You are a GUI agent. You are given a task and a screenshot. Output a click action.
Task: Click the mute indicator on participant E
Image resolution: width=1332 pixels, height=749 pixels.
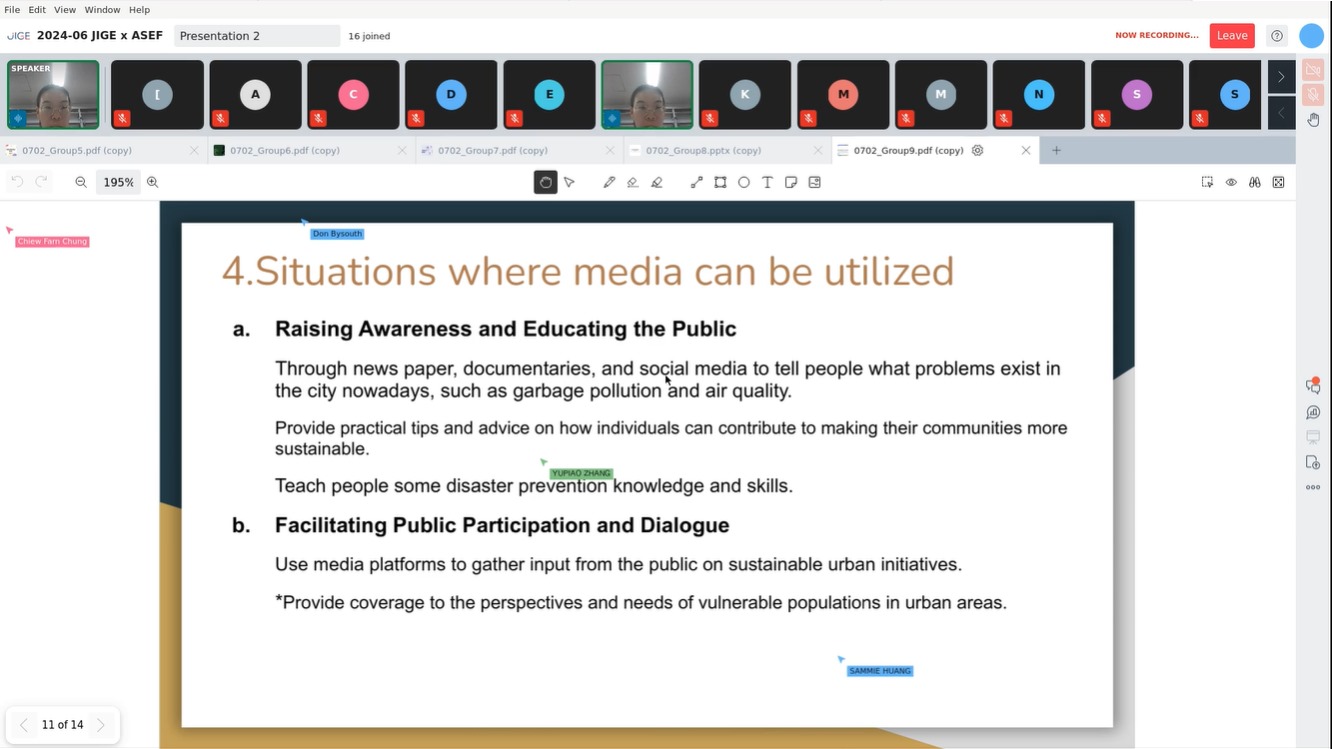click(514, 119)
